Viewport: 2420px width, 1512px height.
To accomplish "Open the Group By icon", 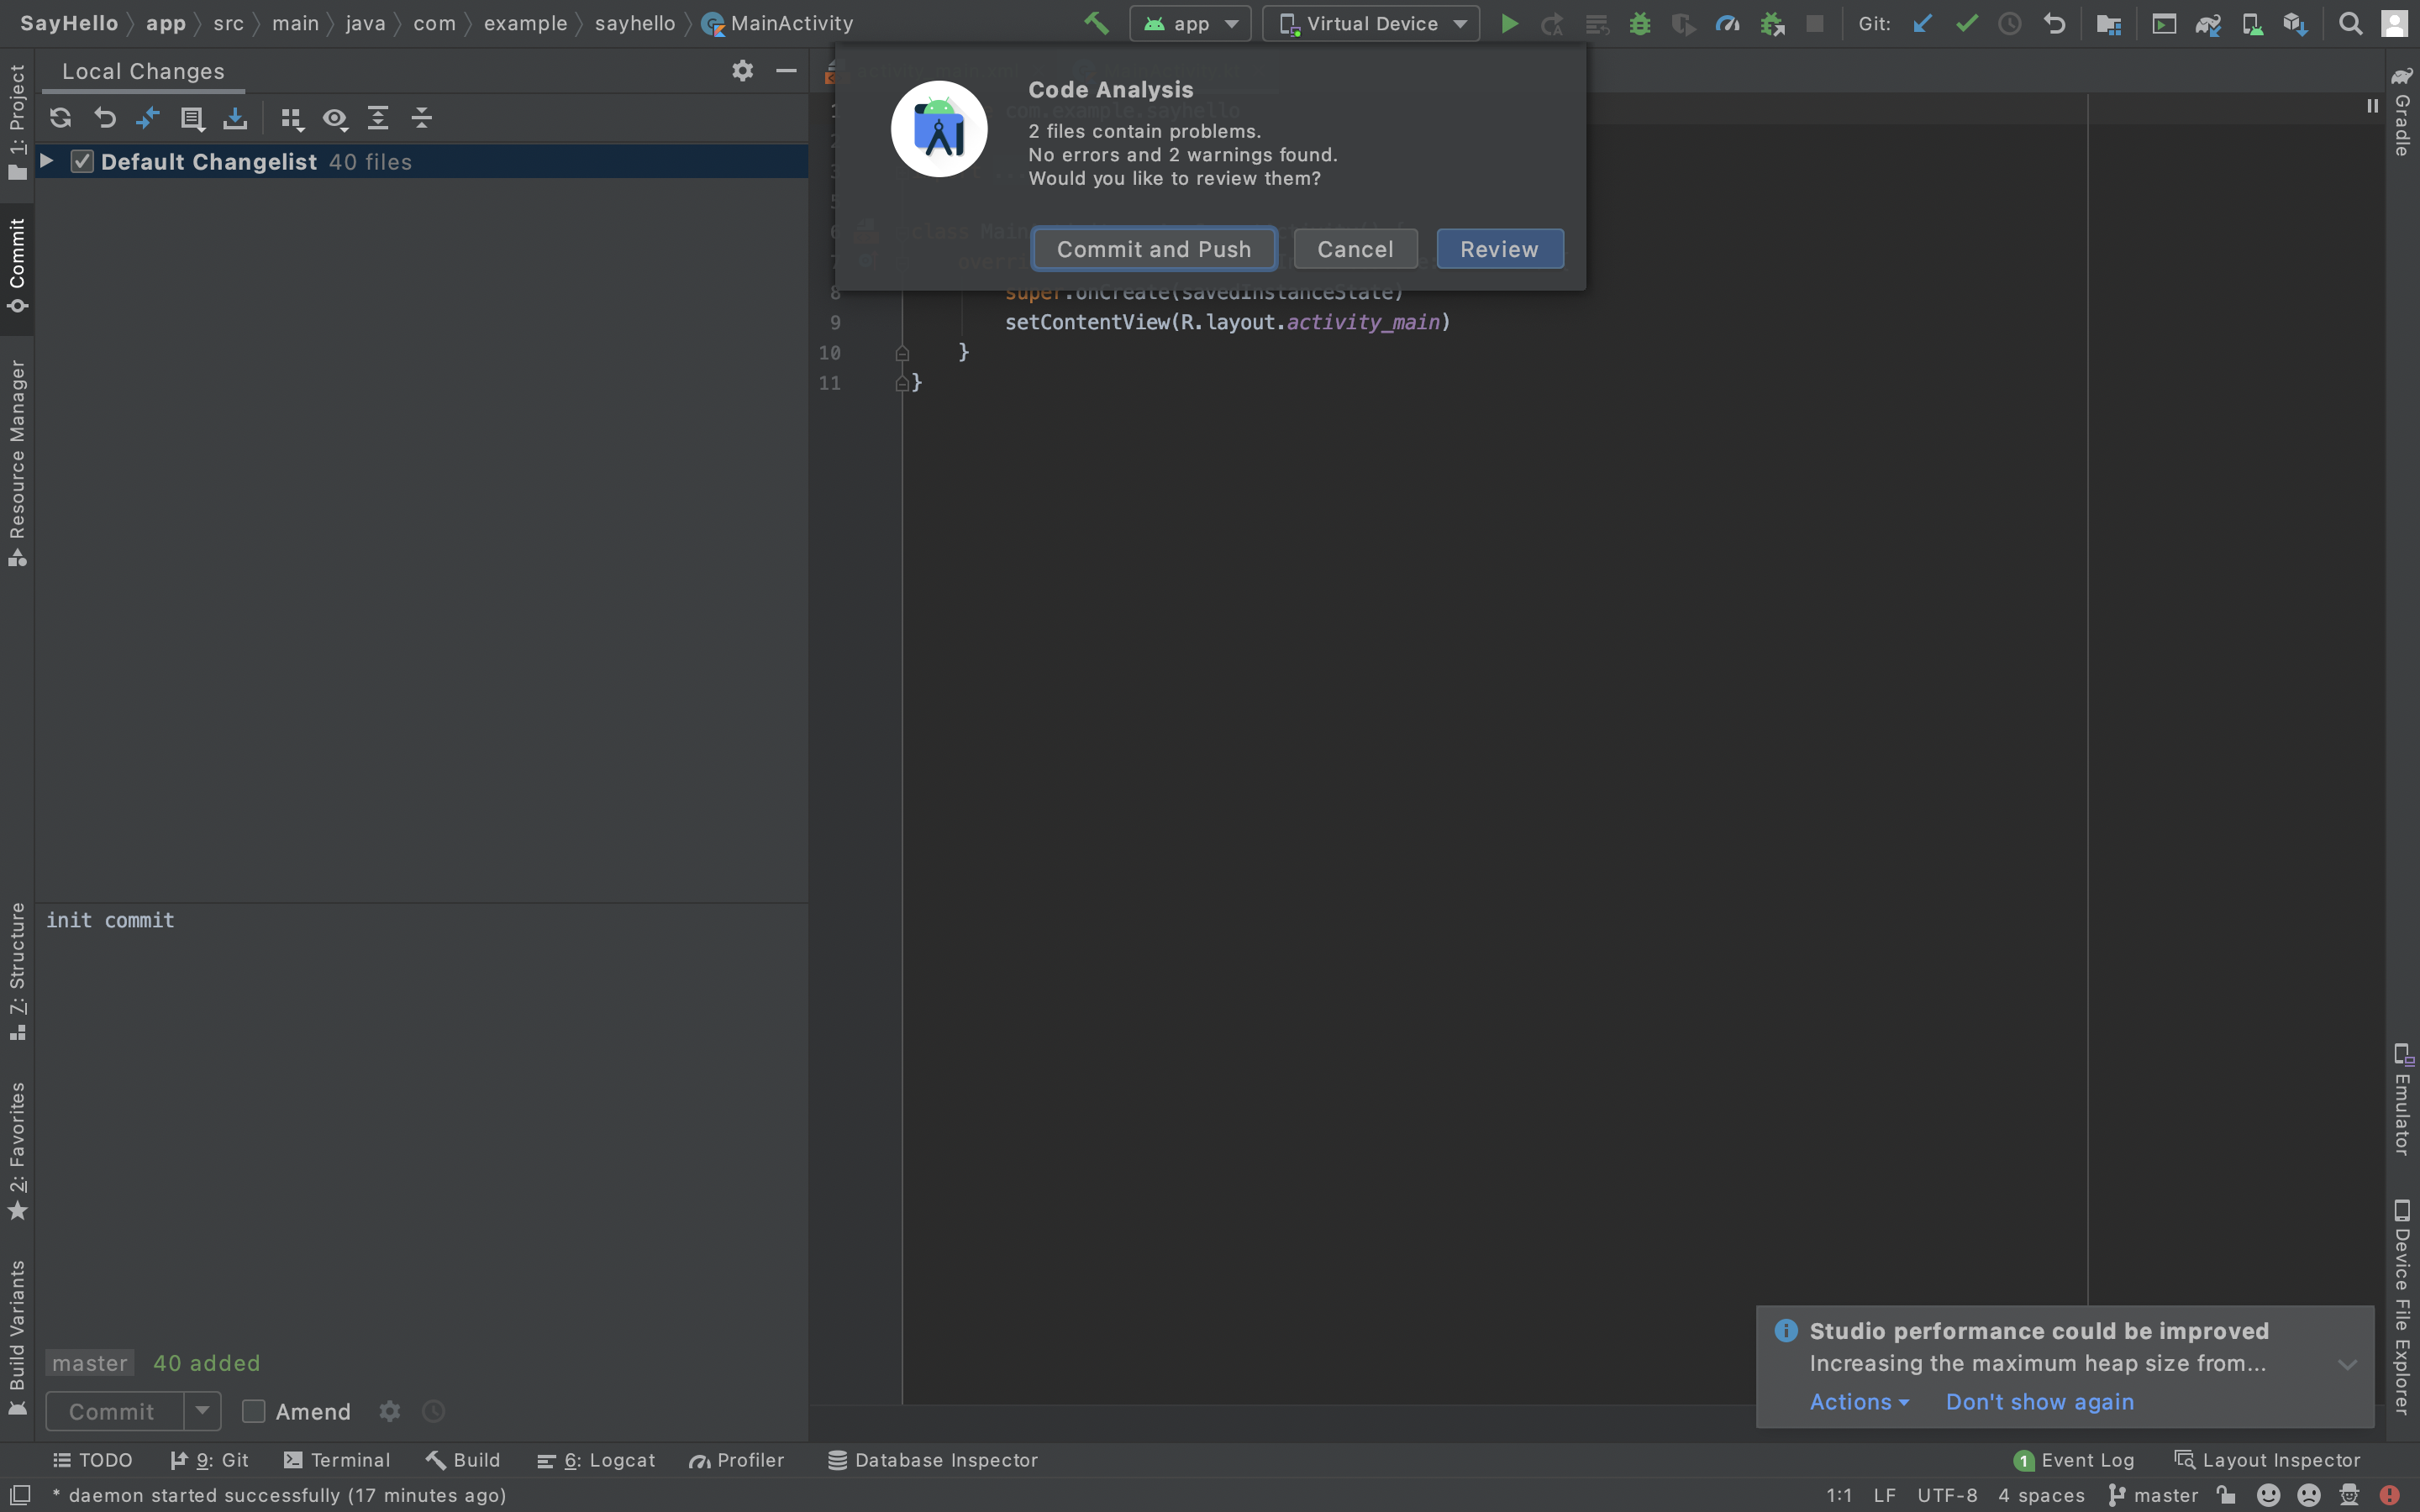I will 291,118.
